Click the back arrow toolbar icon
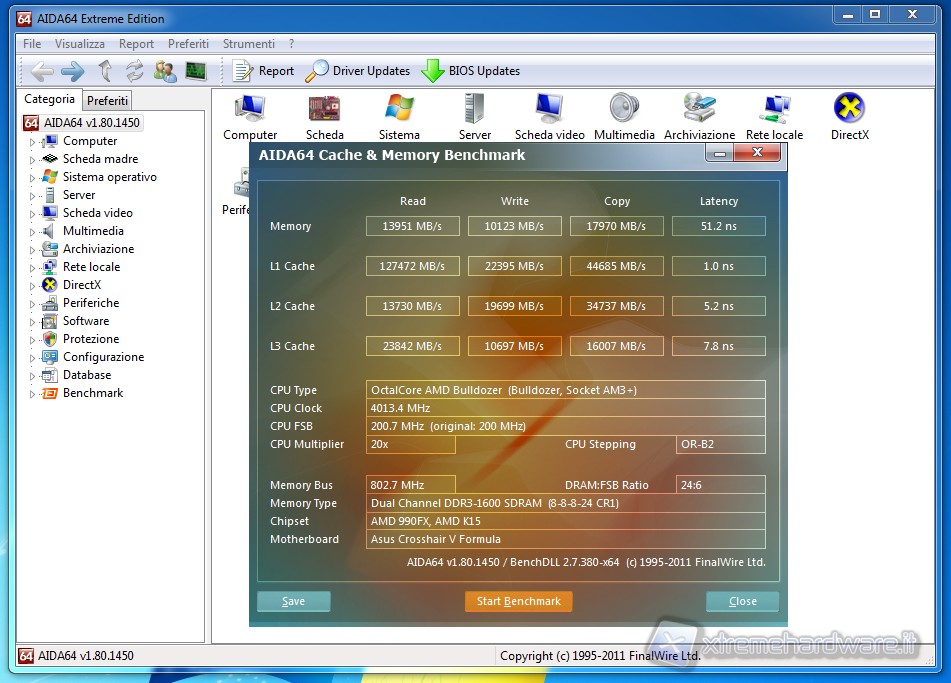Image resolution: width=951 pixels, height=683 pixels. click(42, 71)
